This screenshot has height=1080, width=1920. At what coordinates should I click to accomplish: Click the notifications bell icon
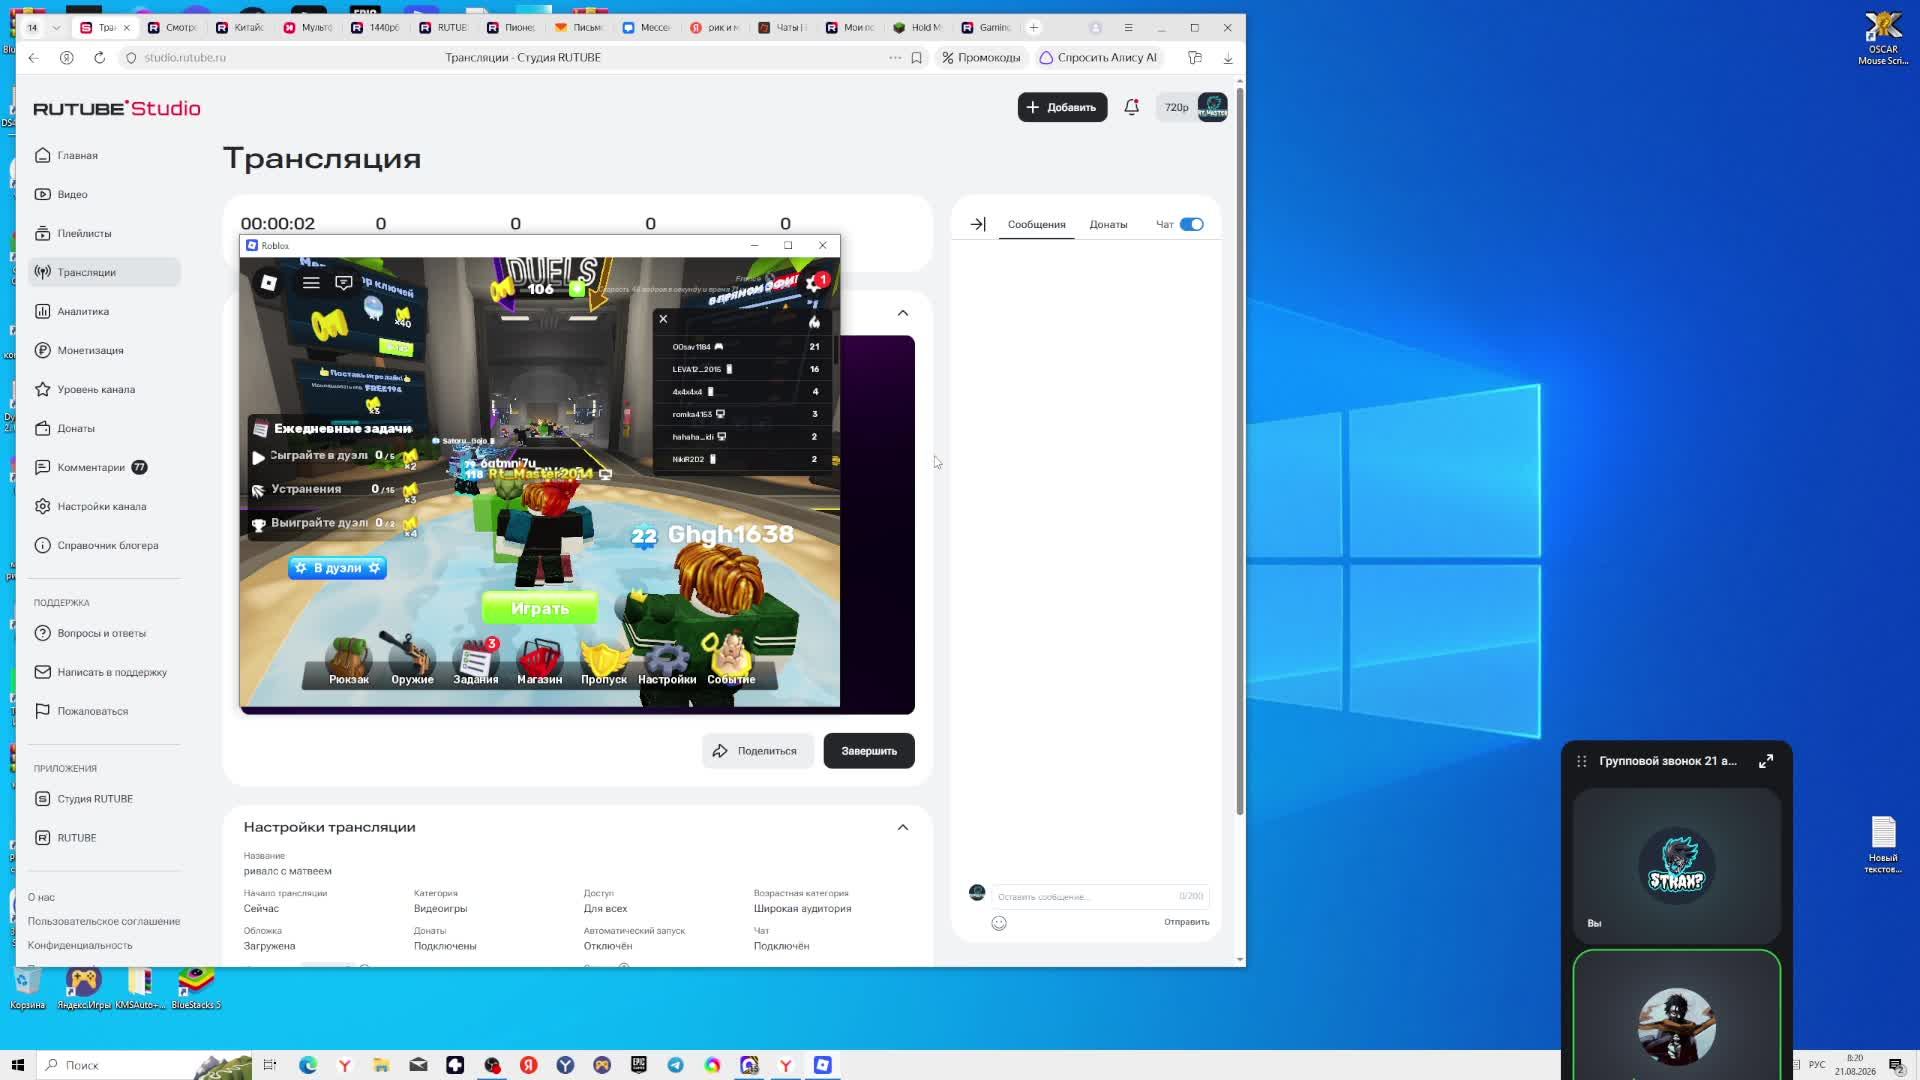[x=1131, y=107]
